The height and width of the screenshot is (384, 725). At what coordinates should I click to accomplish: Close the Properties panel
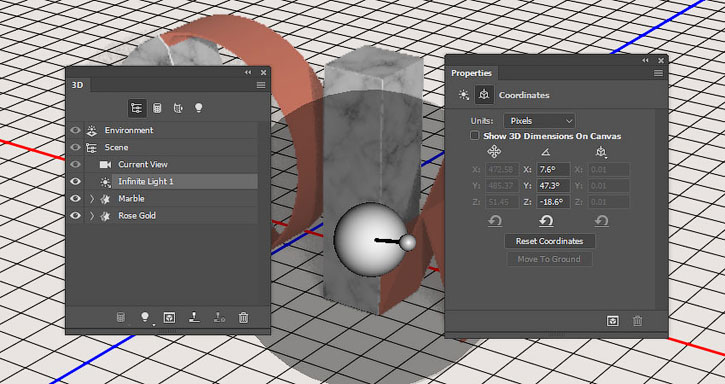pyautogui.click(x=661, y=61)
